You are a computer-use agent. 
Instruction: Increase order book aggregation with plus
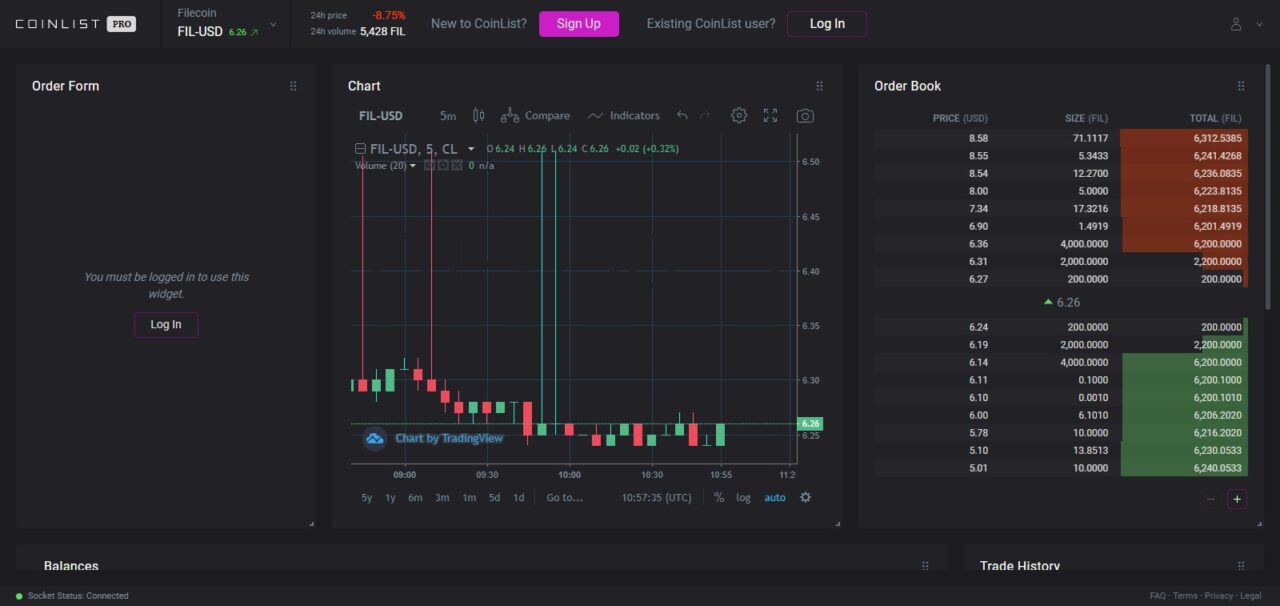[1237, 499]
